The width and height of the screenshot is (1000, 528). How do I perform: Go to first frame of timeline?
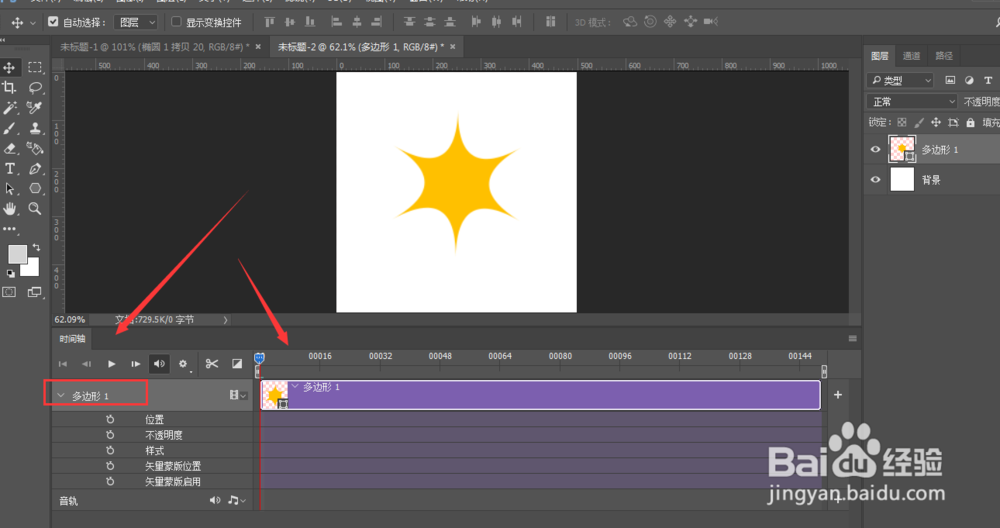click(62, 364)
